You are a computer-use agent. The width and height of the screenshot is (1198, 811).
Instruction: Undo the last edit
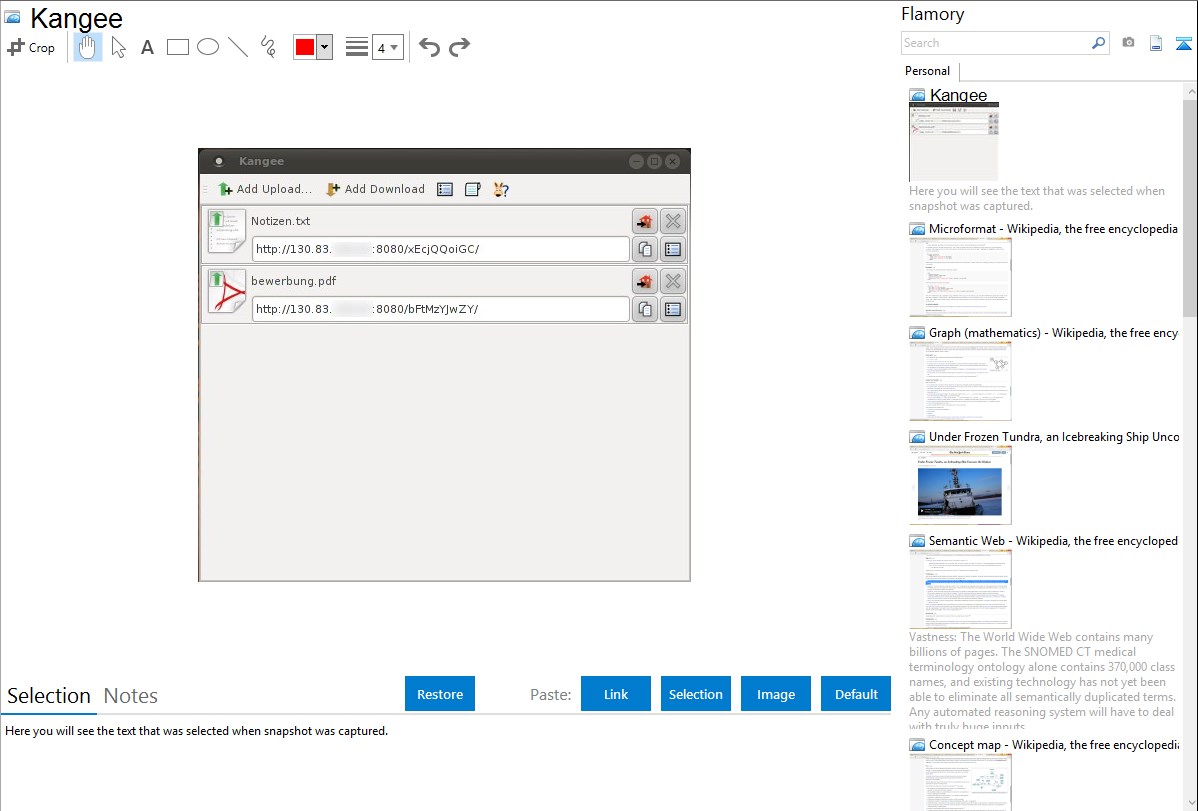tap(429, 47)
